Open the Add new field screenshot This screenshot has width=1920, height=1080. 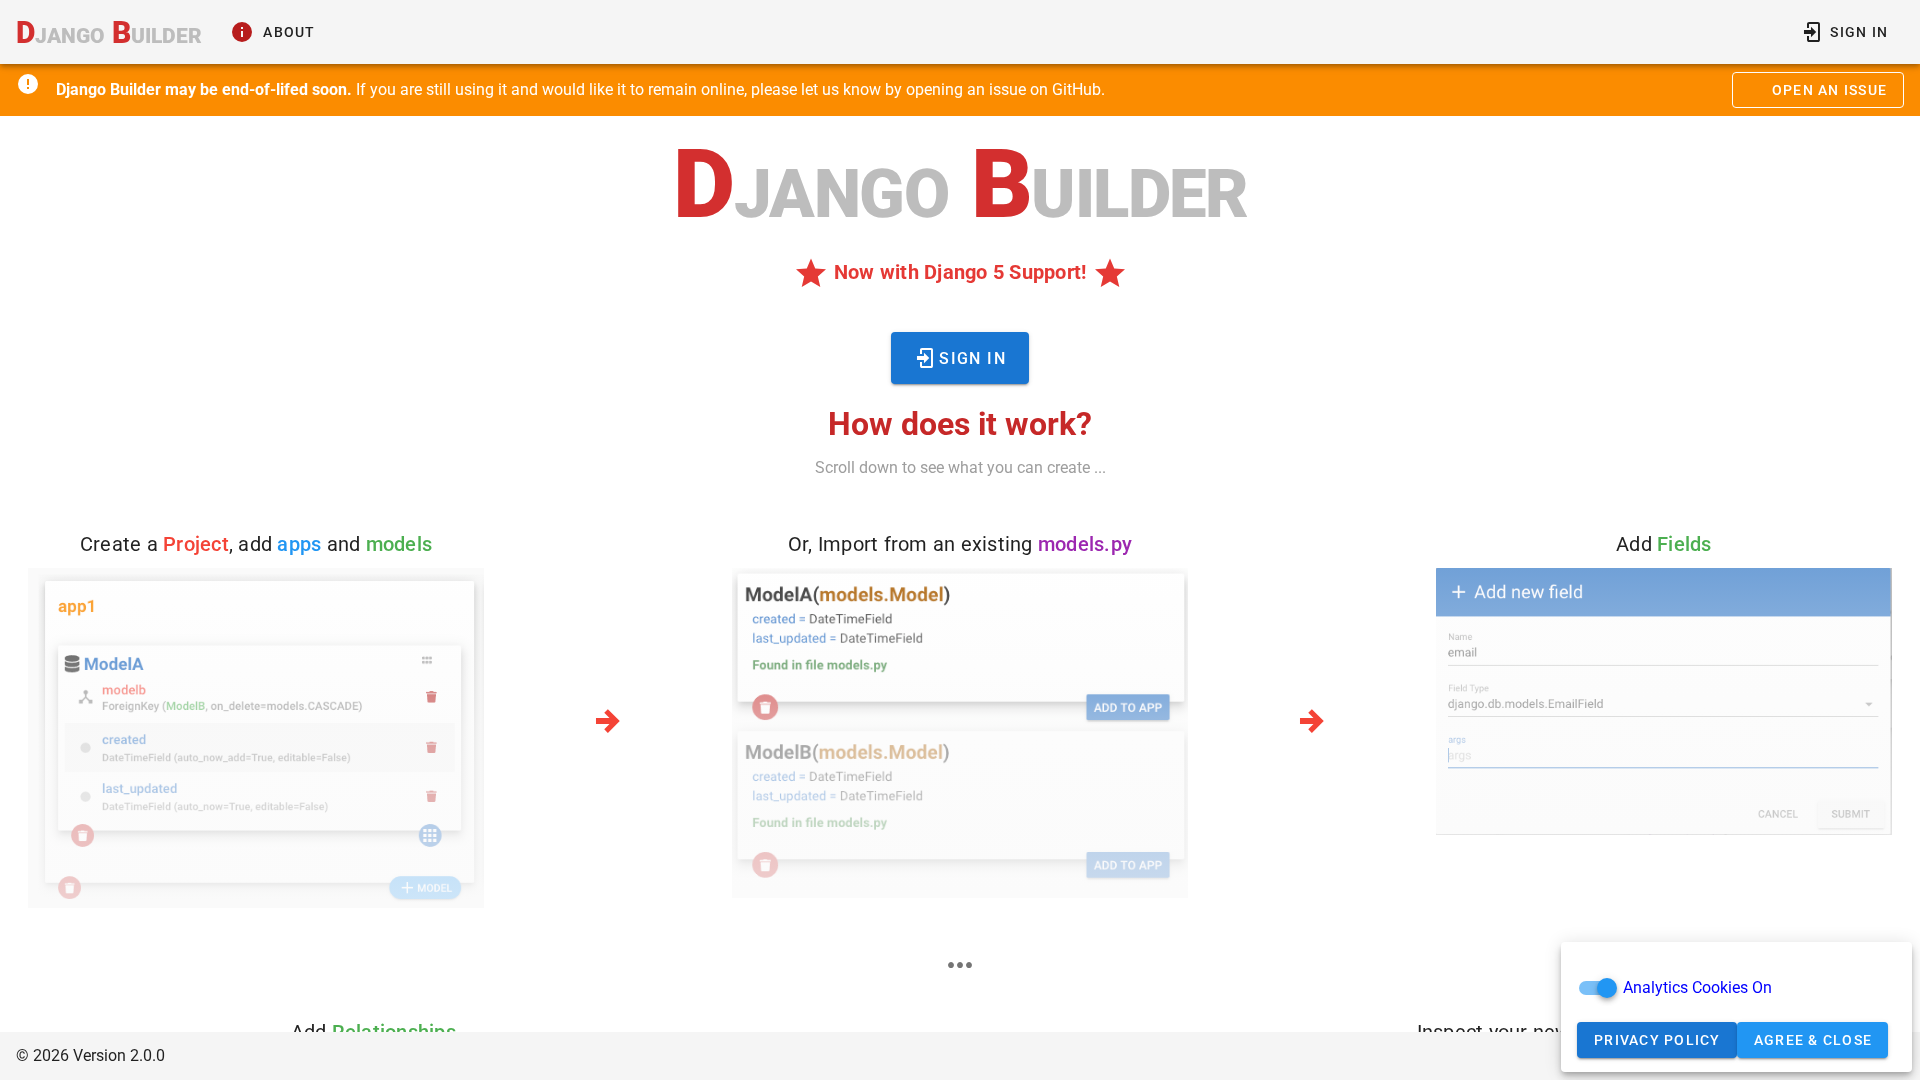pos(1664,701)
